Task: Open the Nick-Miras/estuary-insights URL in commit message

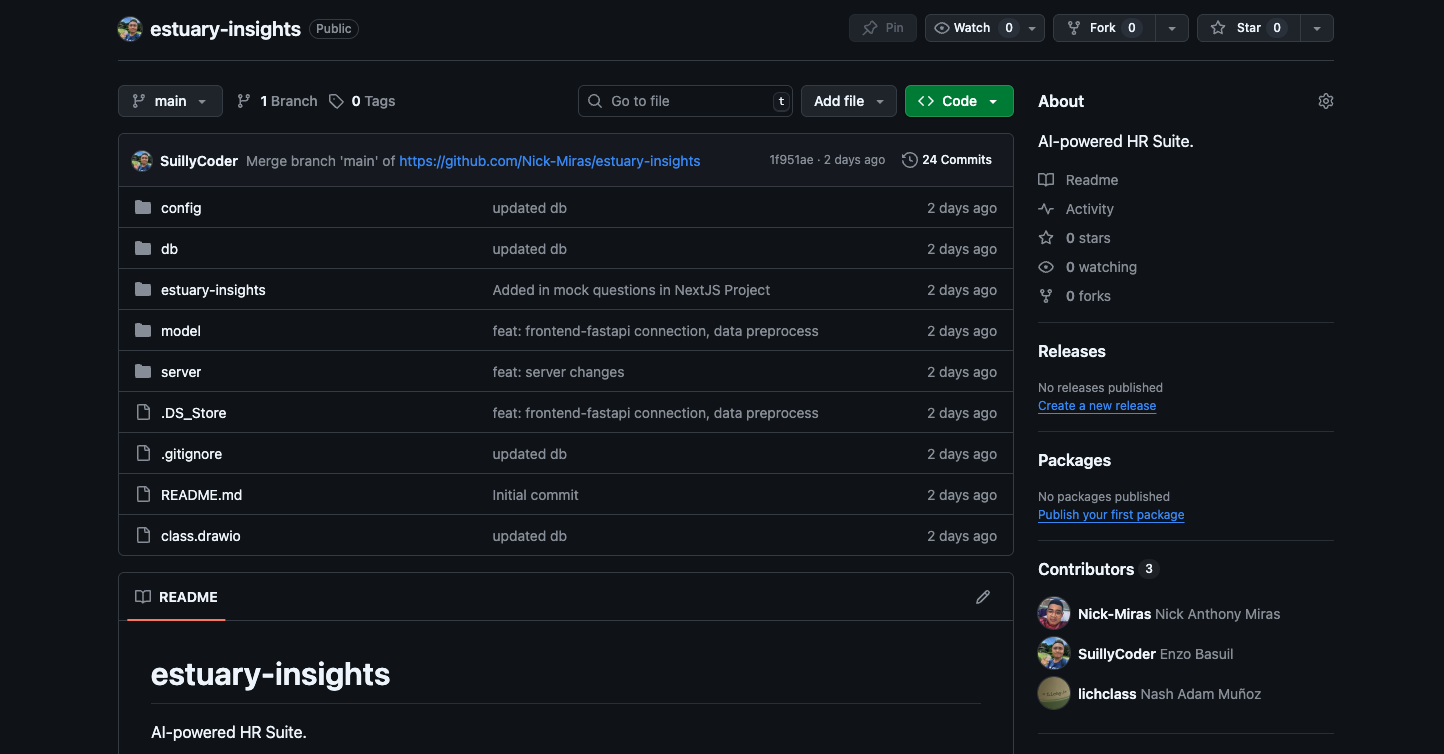Action: click(550, 161)
